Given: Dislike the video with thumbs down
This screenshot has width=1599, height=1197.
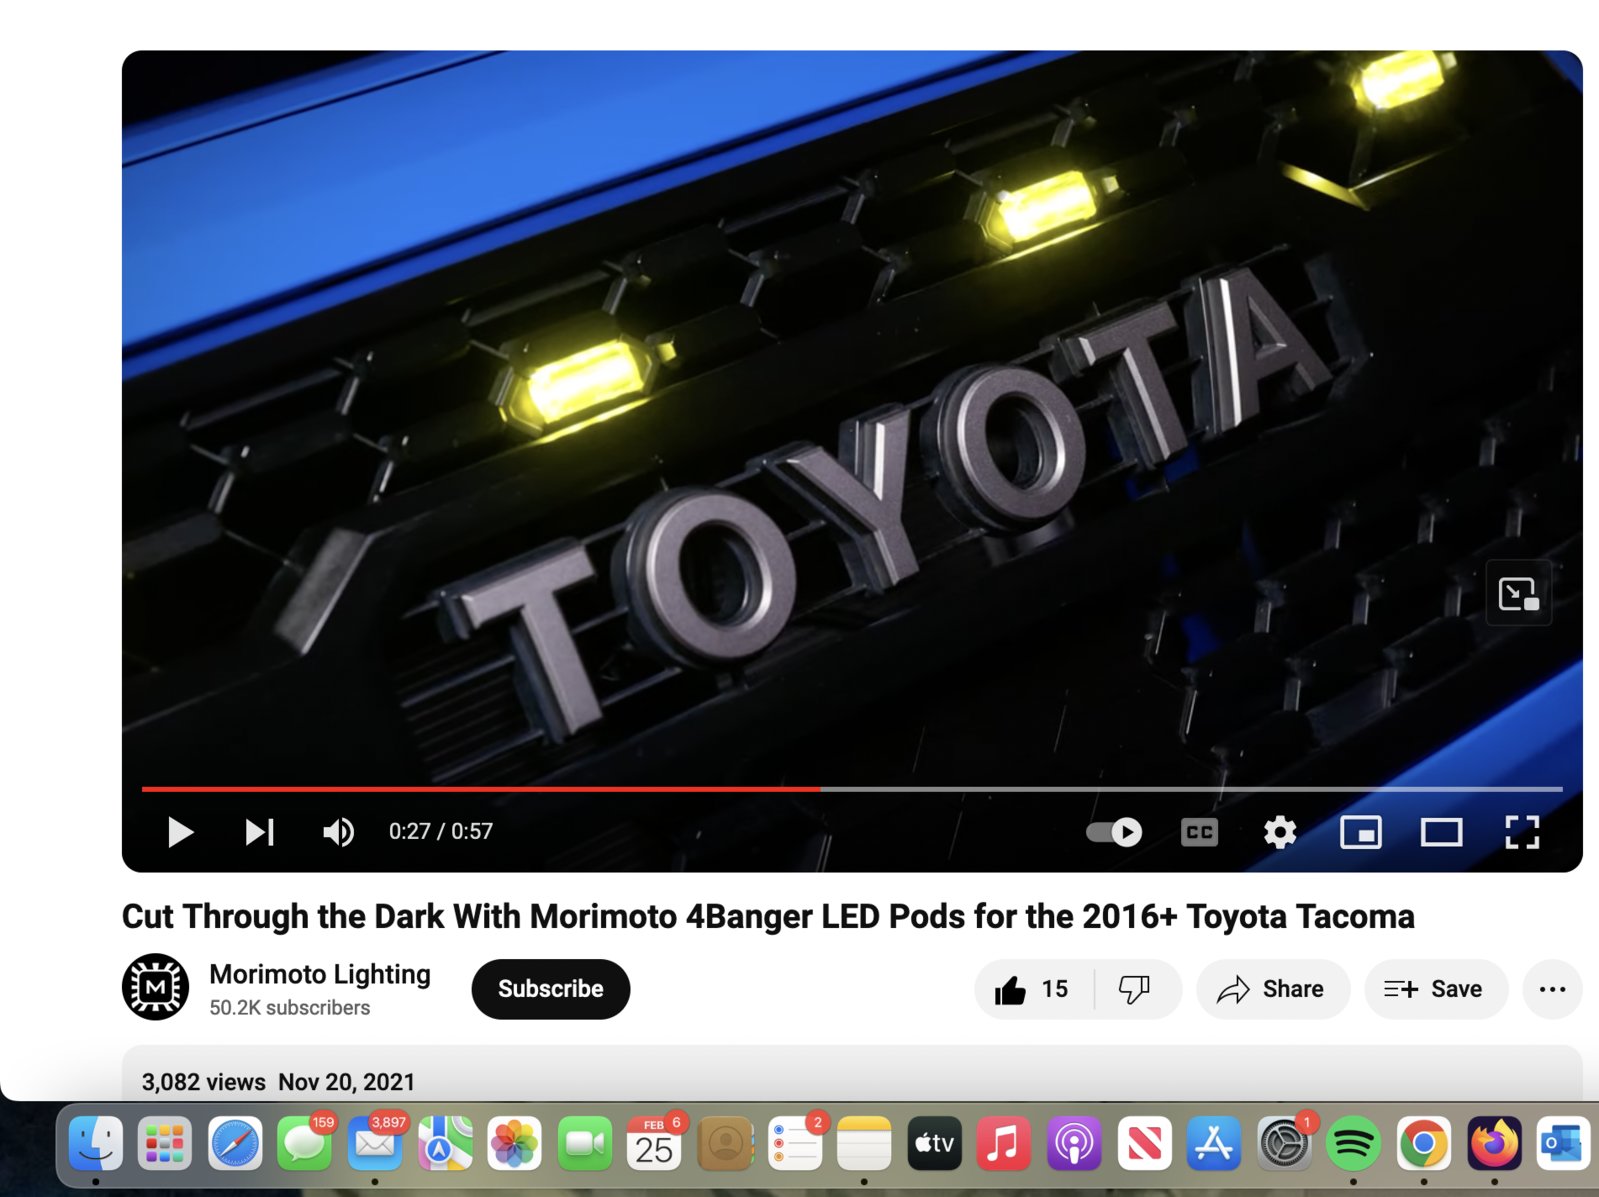Looking at the screenshot, I should 1134,989.
